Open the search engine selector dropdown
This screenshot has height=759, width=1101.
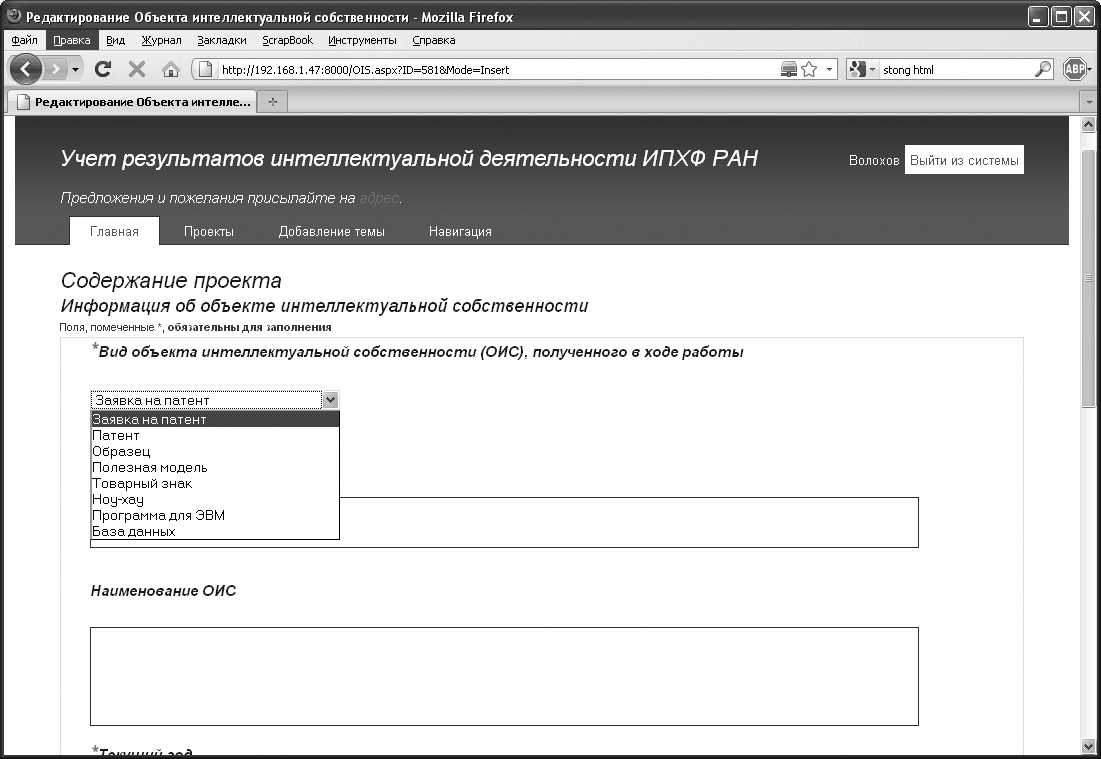click(x=862, y=69)
